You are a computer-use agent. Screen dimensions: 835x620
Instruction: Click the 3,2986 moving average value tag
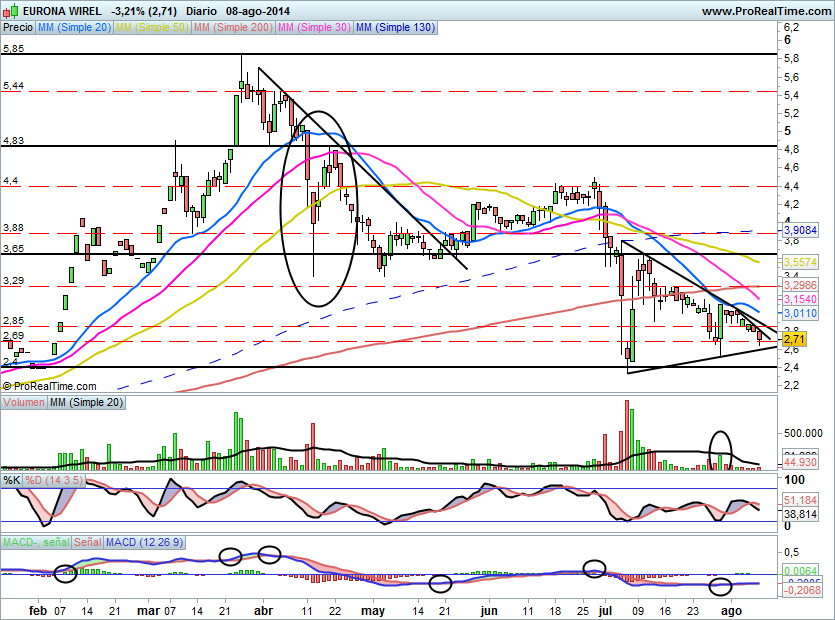[799, 285]
